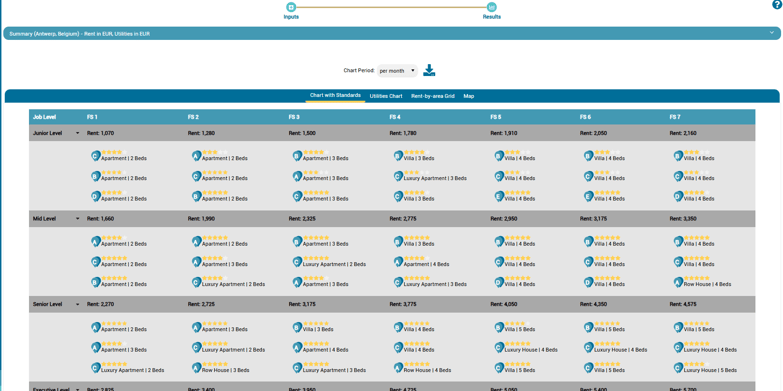Click the Results step icon
This screenshot has height=391, width=783.
[492, 7]
